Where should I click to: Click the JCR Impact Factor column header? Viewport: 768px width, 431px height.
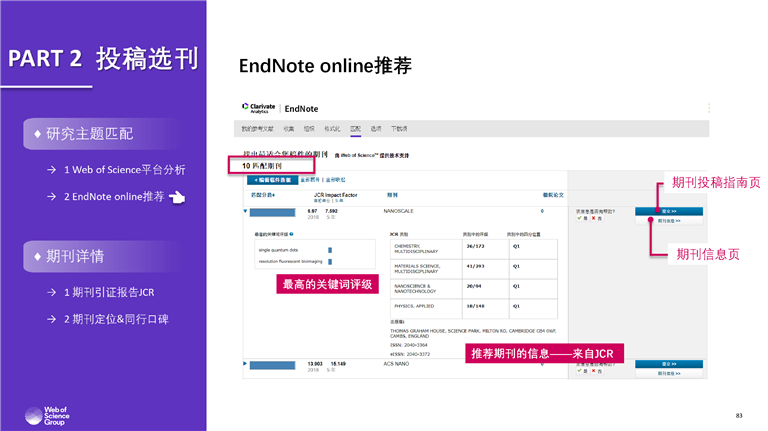click(336, 195)
